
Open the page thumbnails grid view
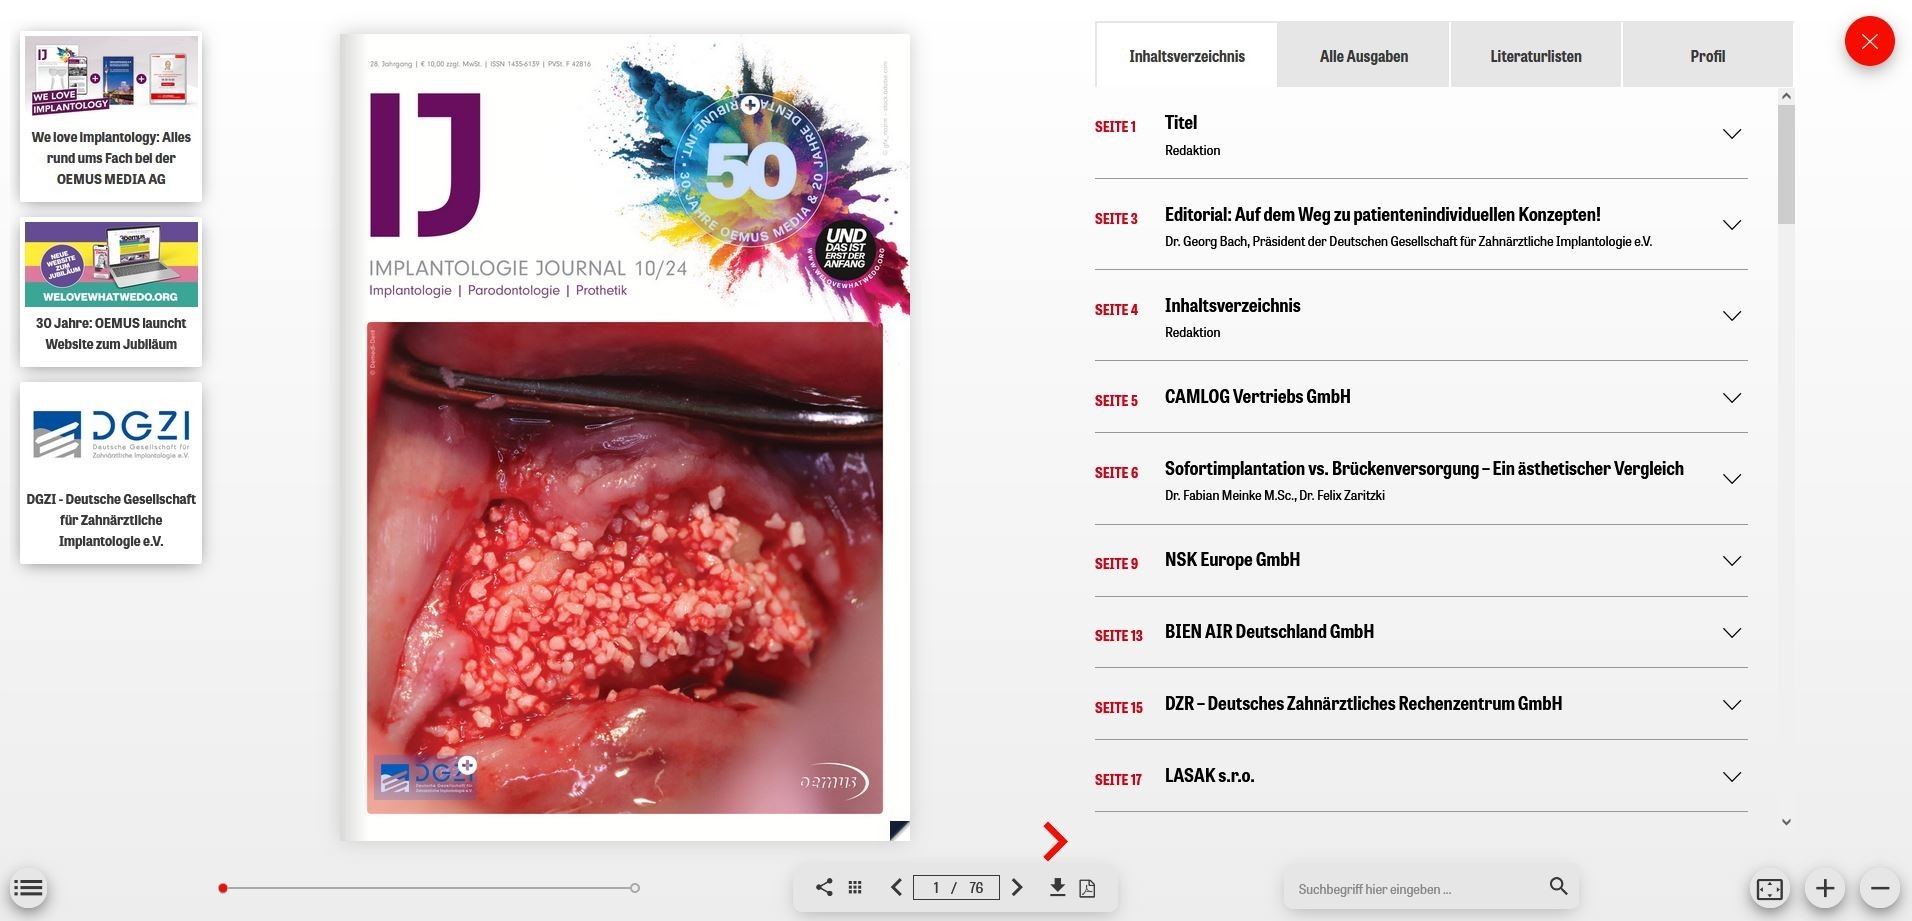(x=855, y=887)
